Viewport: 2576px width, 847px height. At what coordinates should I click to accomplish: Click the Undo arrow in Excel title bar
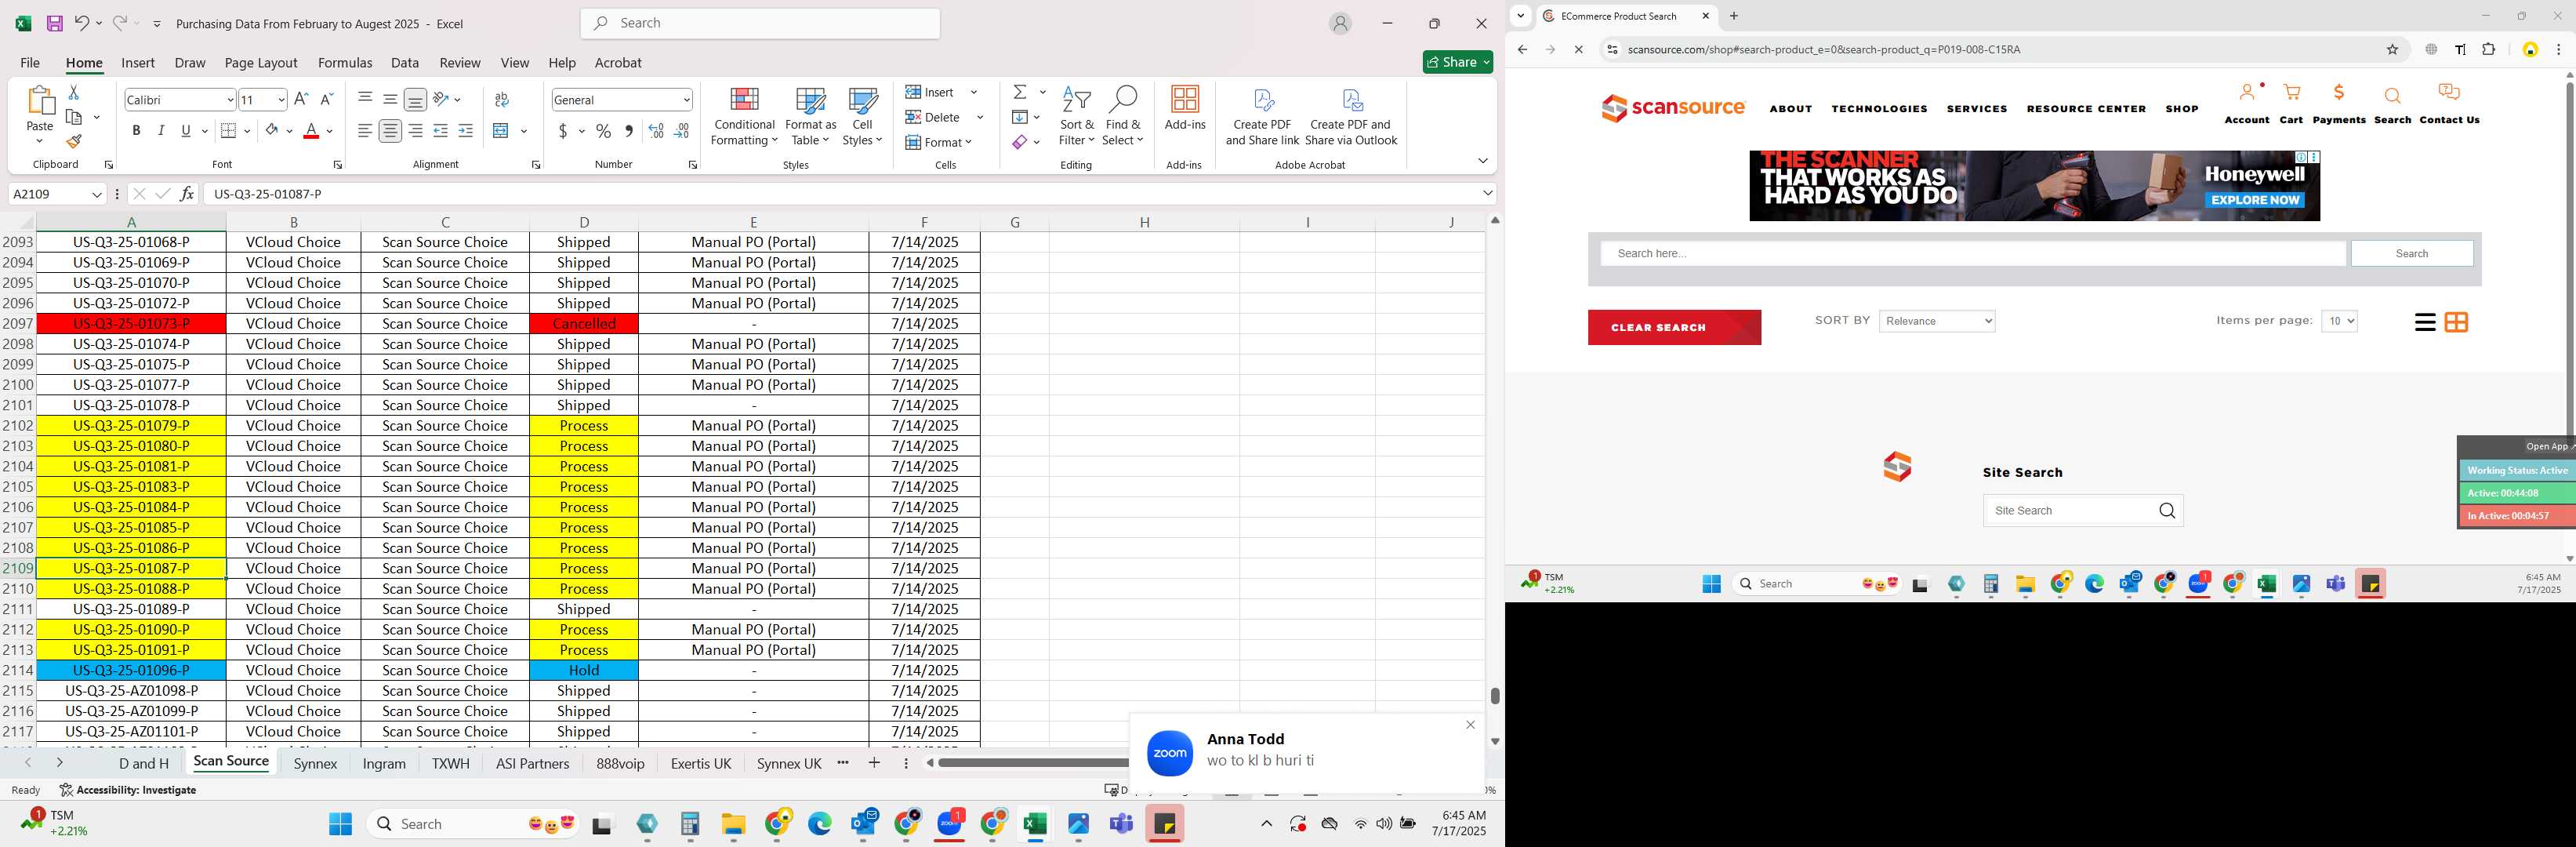(x=81, y=23)
